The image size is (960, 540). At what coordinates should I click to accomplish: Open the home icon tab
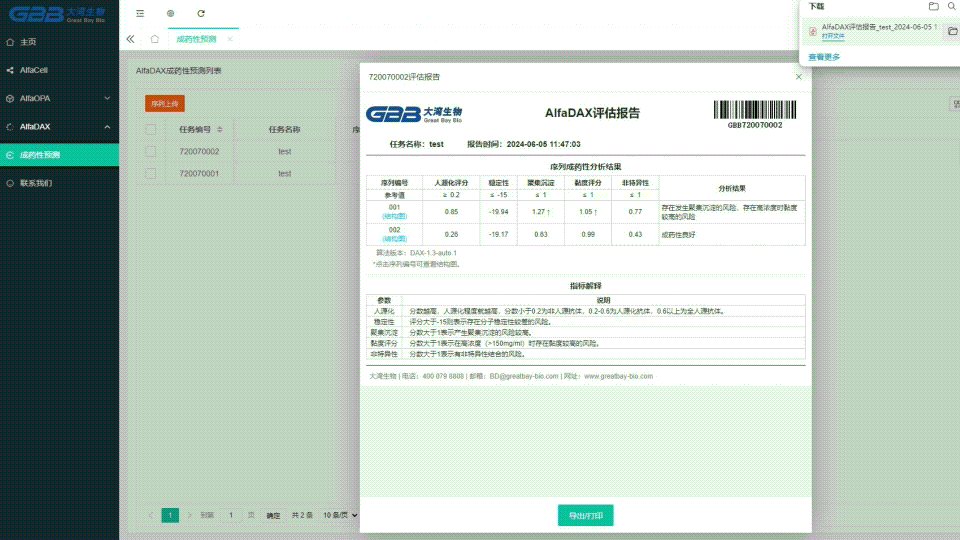155,39
